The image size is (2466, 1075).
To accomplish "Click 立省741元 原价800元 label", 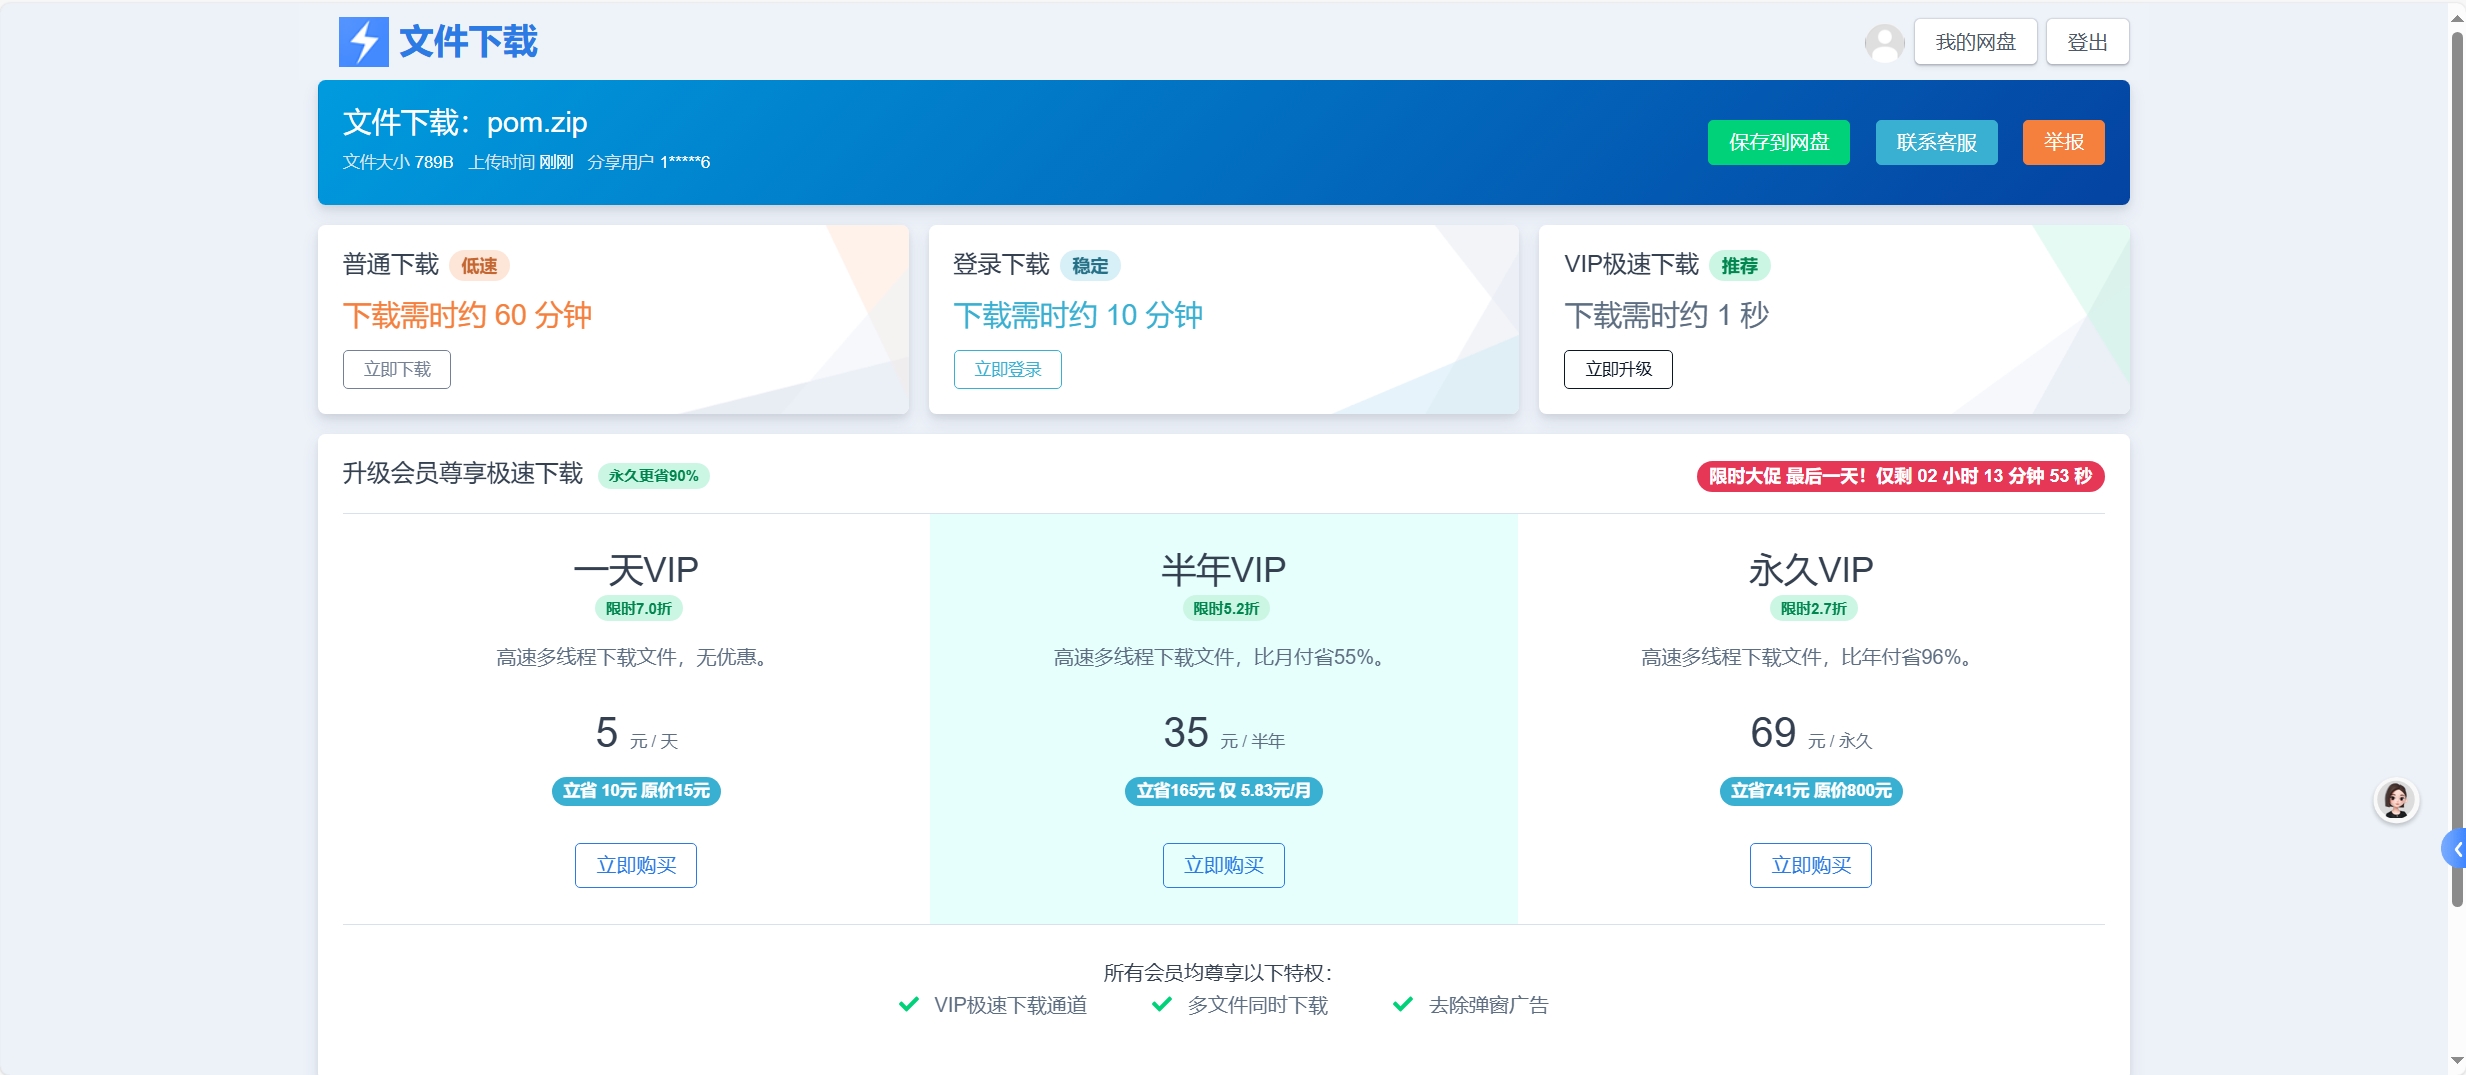I will (x=1811, y=791).
